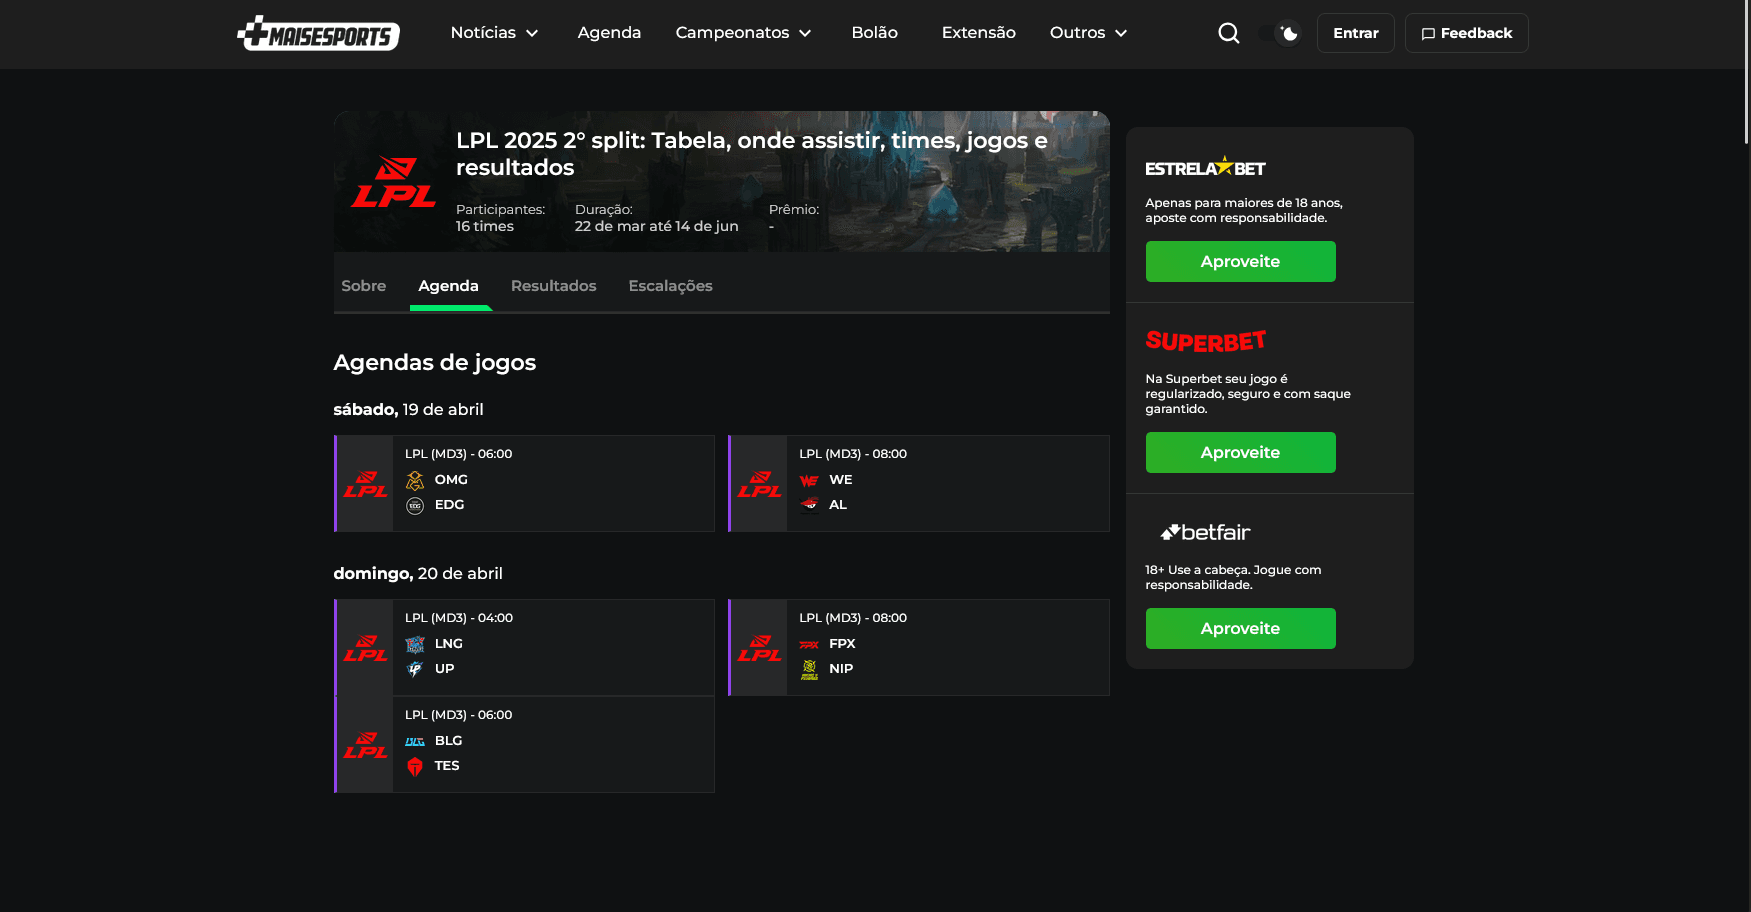Select the Agenda tab under LPL banner
This screenshot has height=912, width=1751.
click(x=449, y=286)
